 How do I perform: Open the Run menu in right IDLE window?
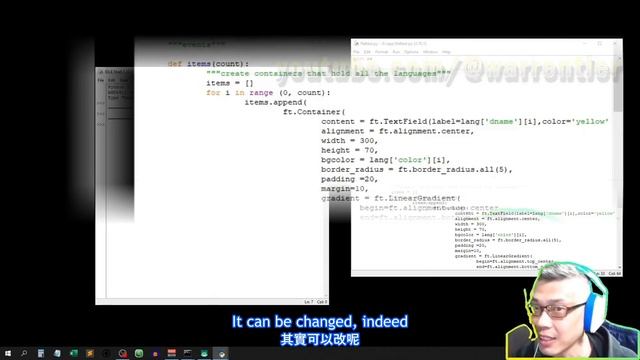pyautogui.click(x=396, y=52)
